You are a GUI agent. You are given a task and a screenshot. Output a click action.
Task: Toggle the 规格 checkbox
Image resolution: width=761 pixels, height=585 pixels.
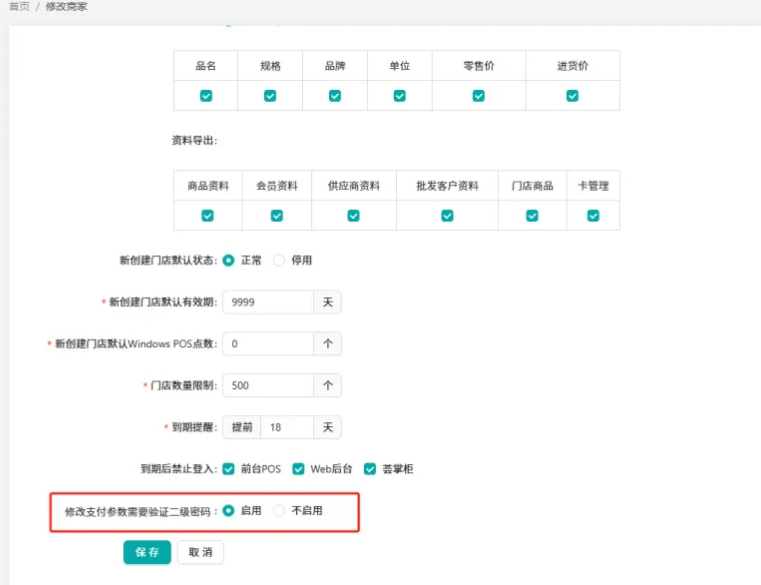[x=270, y=96]
